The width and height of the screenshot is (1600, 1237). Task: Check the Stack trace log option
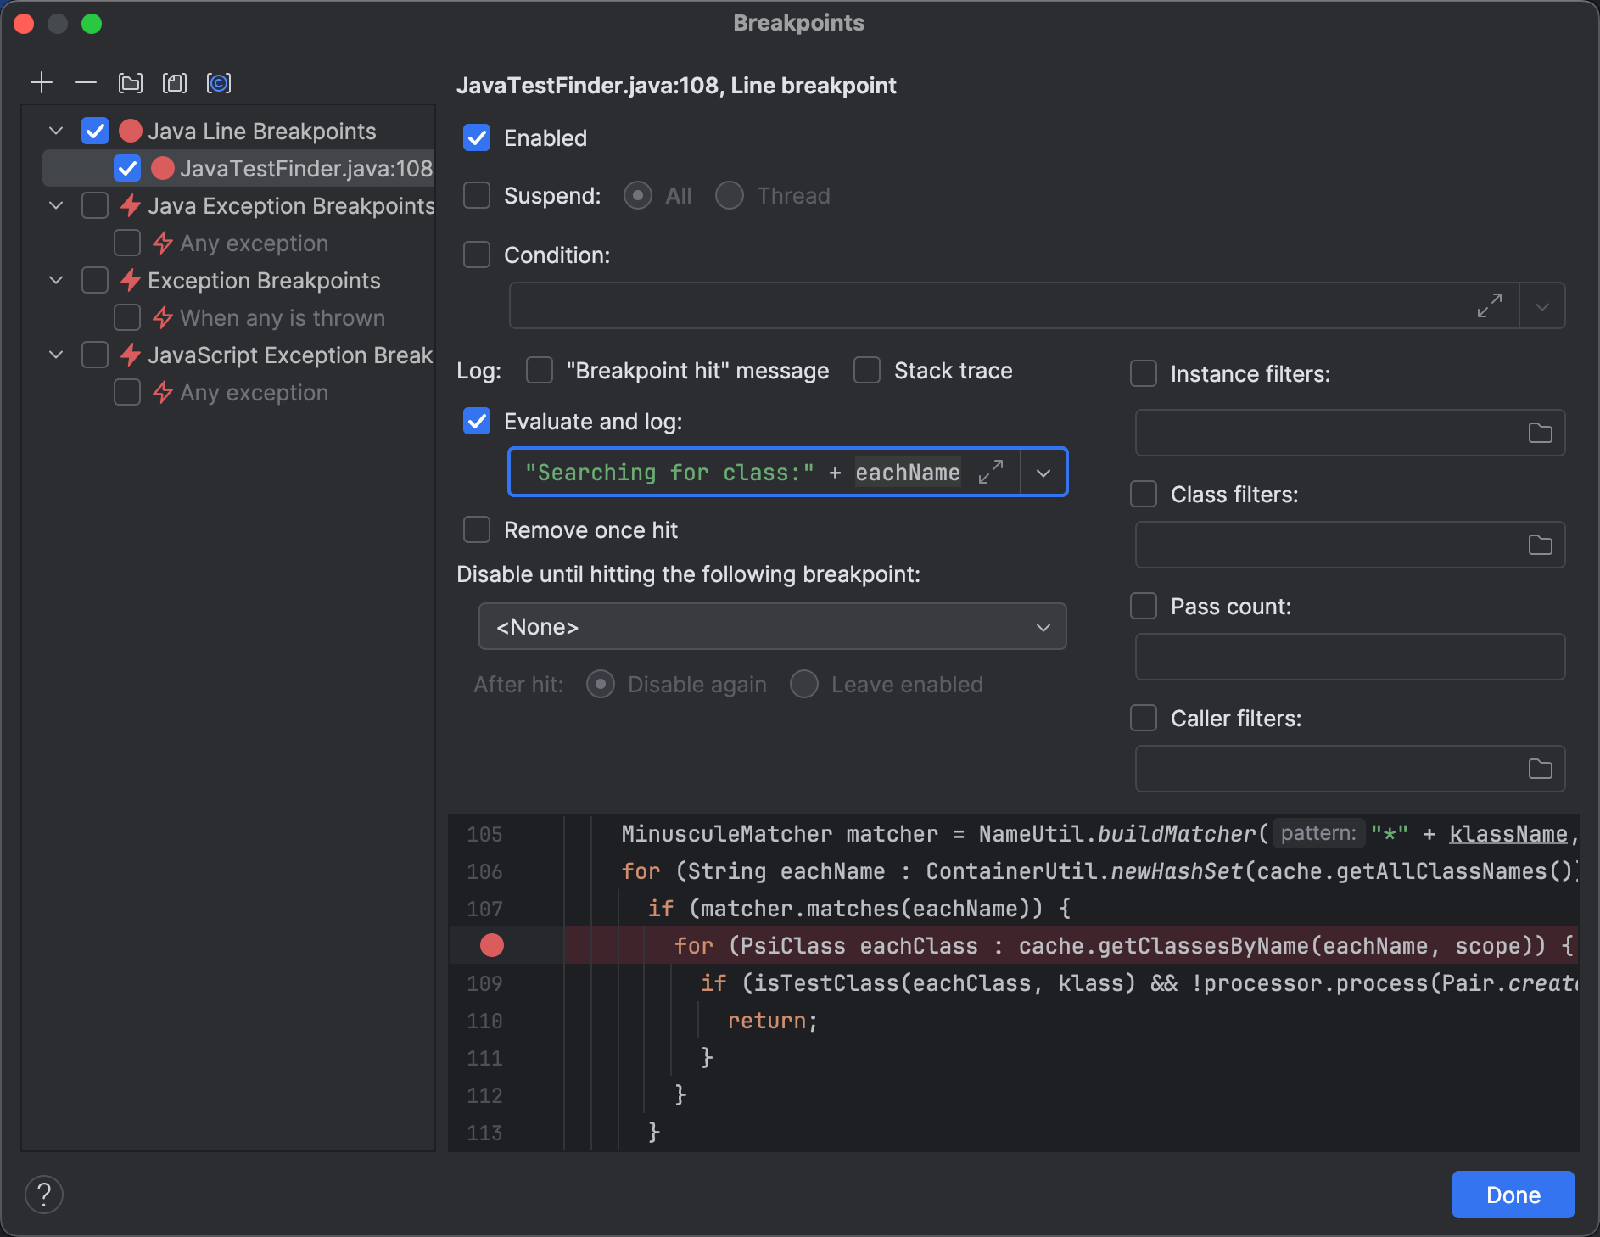pyautogui.click(x=867, y=370)
